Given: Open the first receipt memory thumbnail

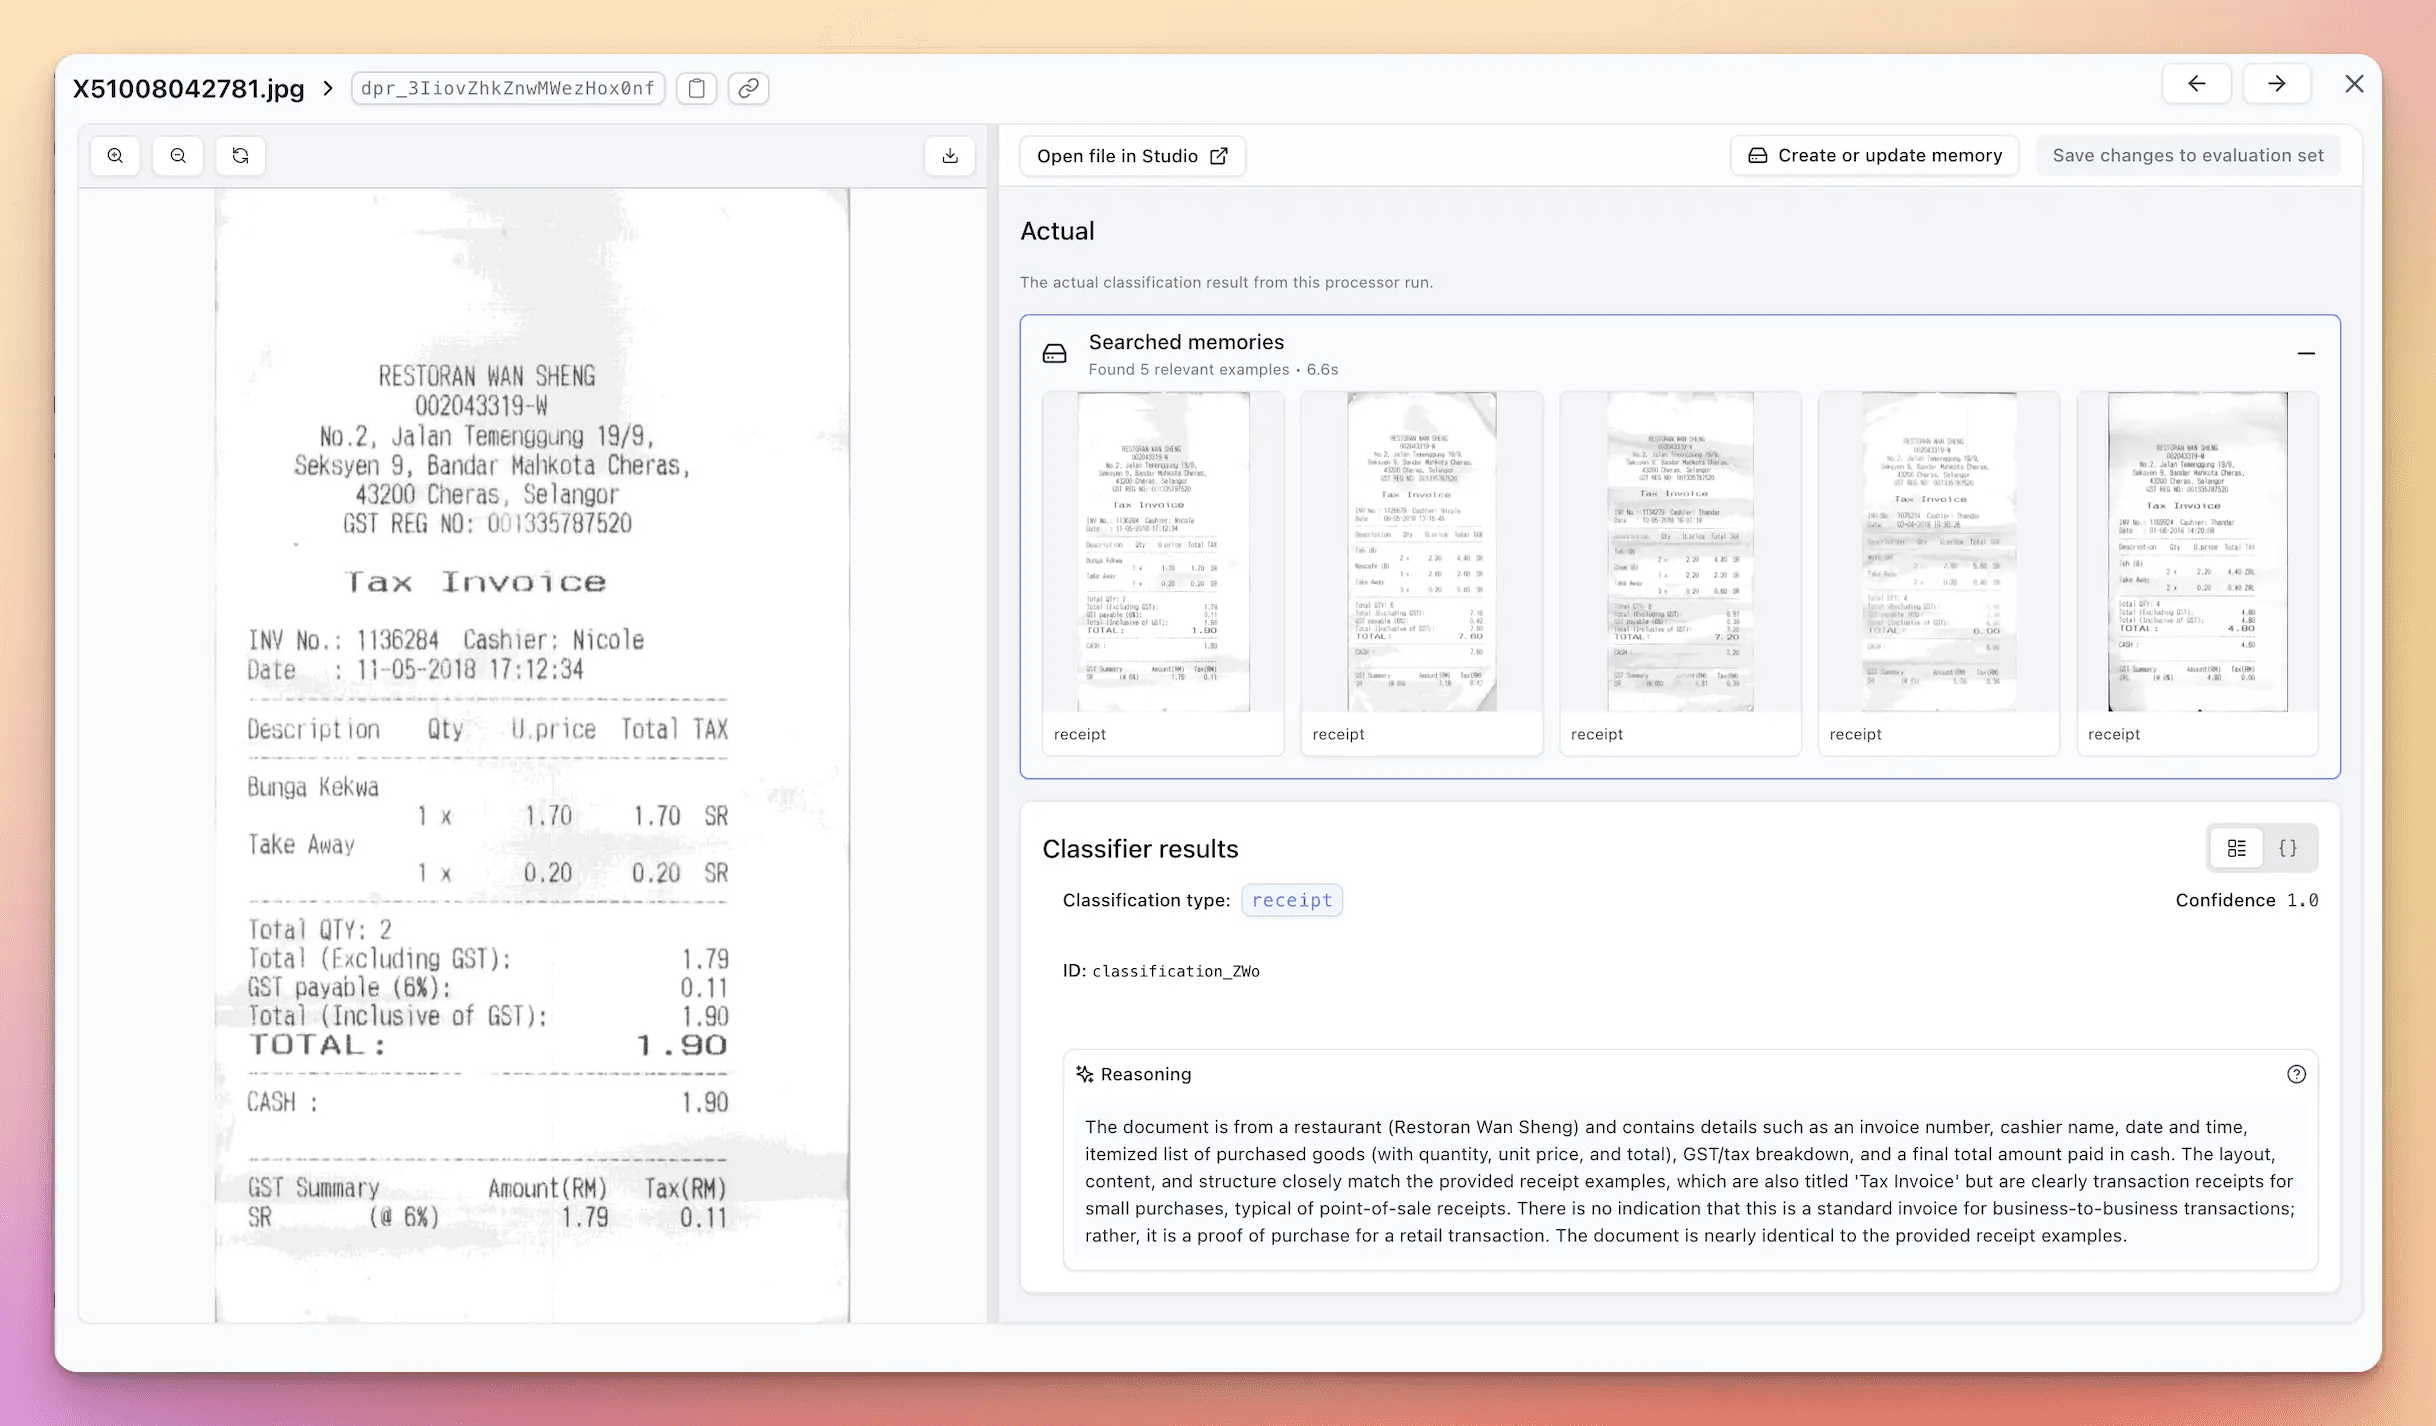Looking at the screenshot, I should (x=1163, y=552).
